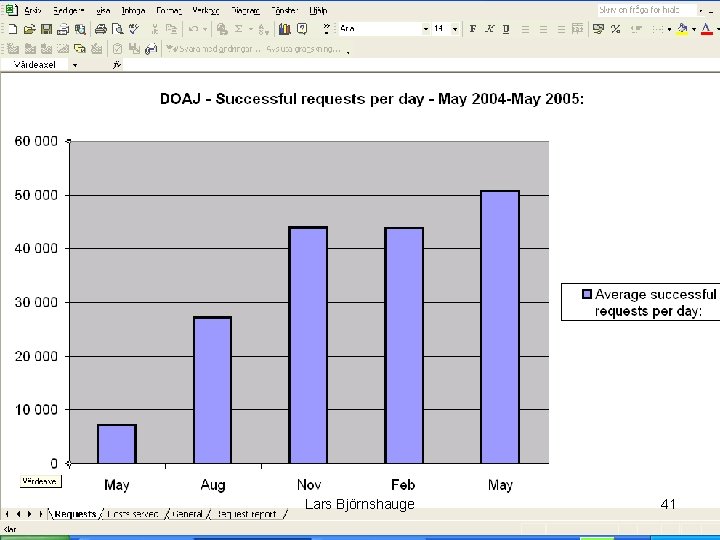This screenshot has width=720, height=540.
Task: Click the copy icon in the toolbar
Action: [x=171, y=29]
